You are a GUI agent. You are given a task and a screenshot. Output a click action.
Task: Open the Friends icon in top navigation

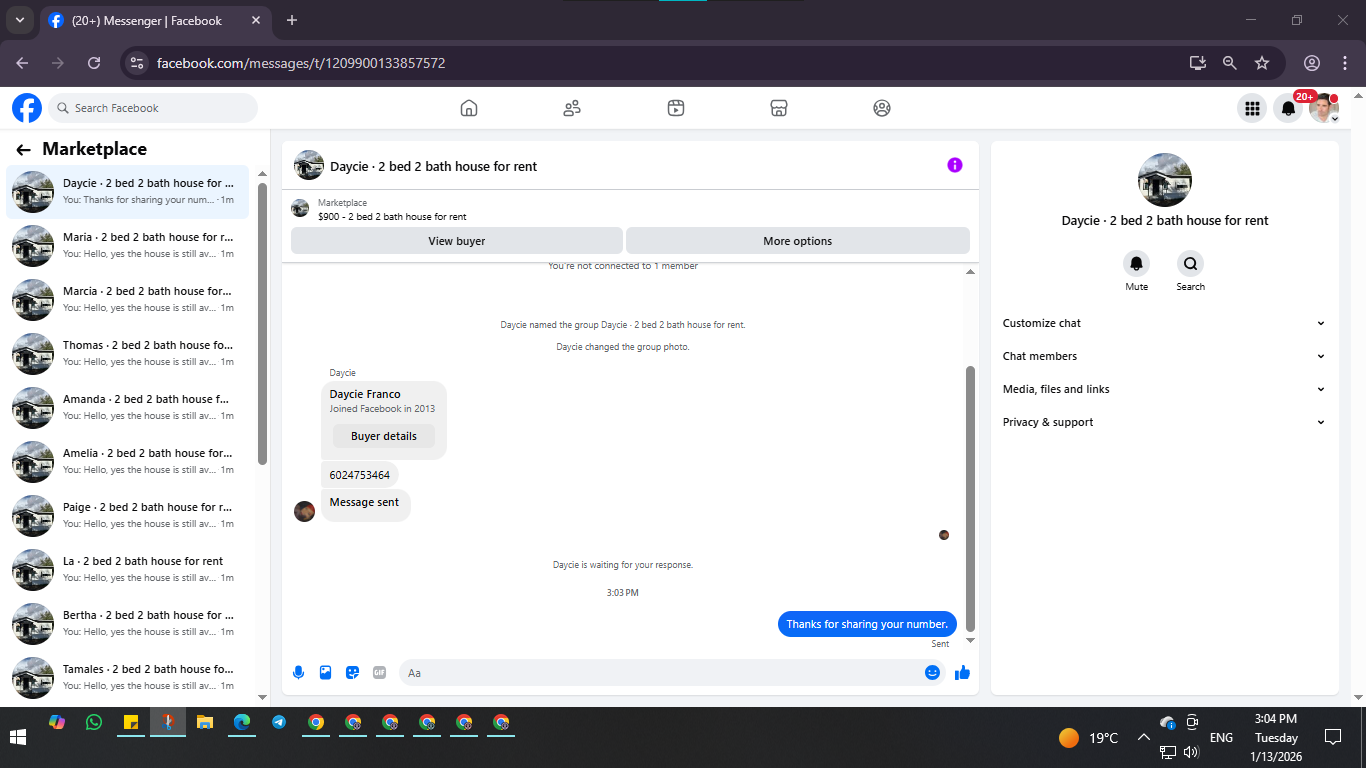(572, 108)
